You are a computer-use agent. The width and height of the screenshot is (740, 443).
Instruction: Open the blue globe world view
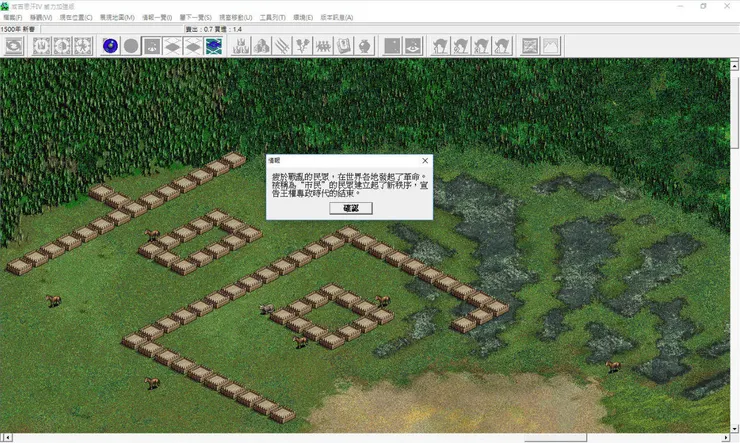click(110, 46)
